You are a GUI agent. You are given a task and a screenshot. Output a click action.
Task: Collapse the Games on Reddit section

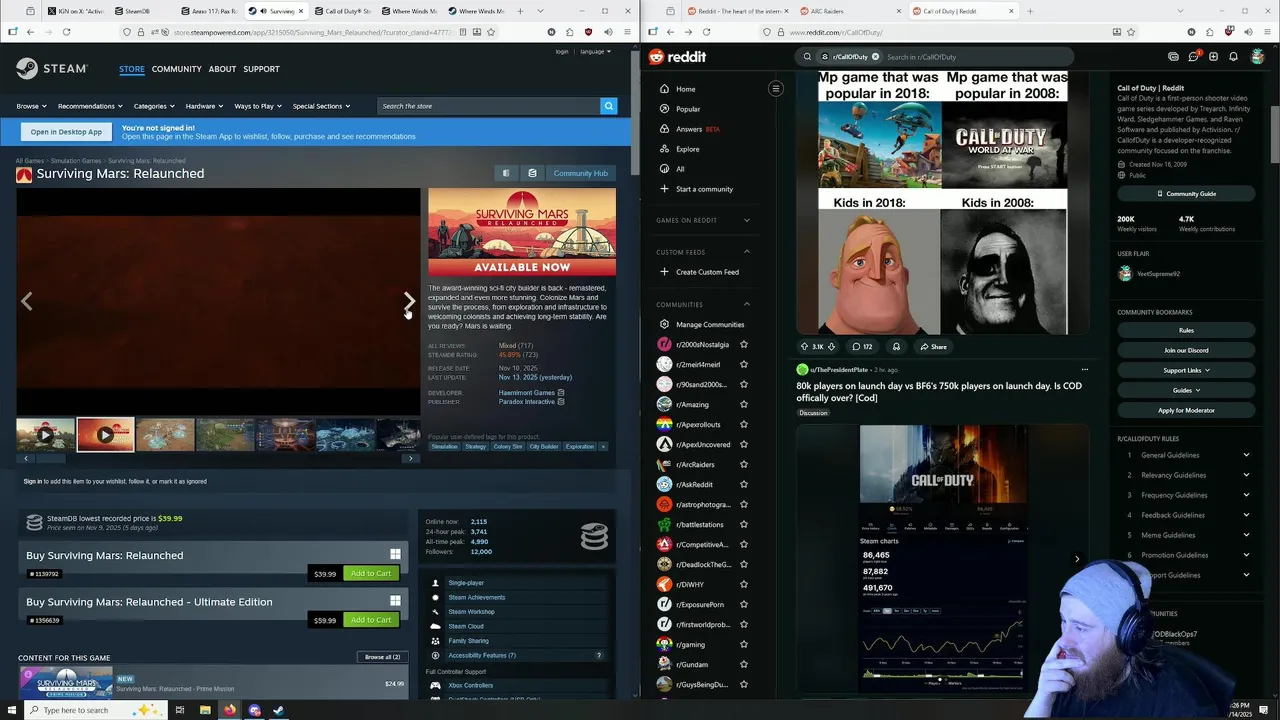[x=746, y=220]
